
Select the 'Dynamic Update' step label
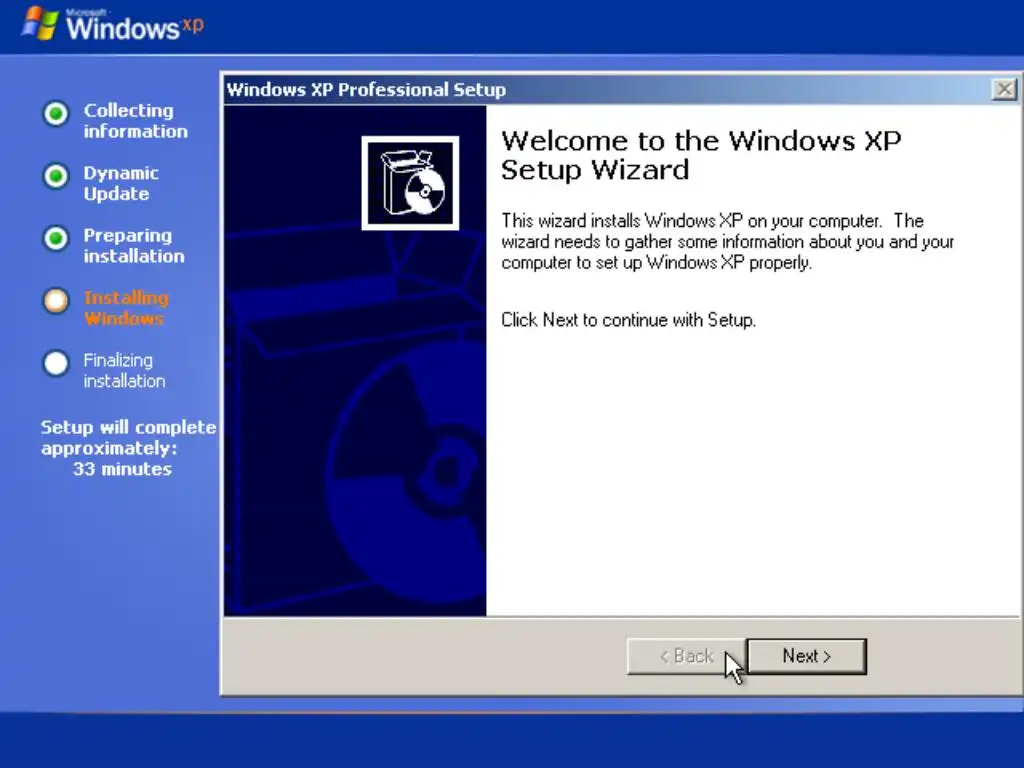click(121, 184)
